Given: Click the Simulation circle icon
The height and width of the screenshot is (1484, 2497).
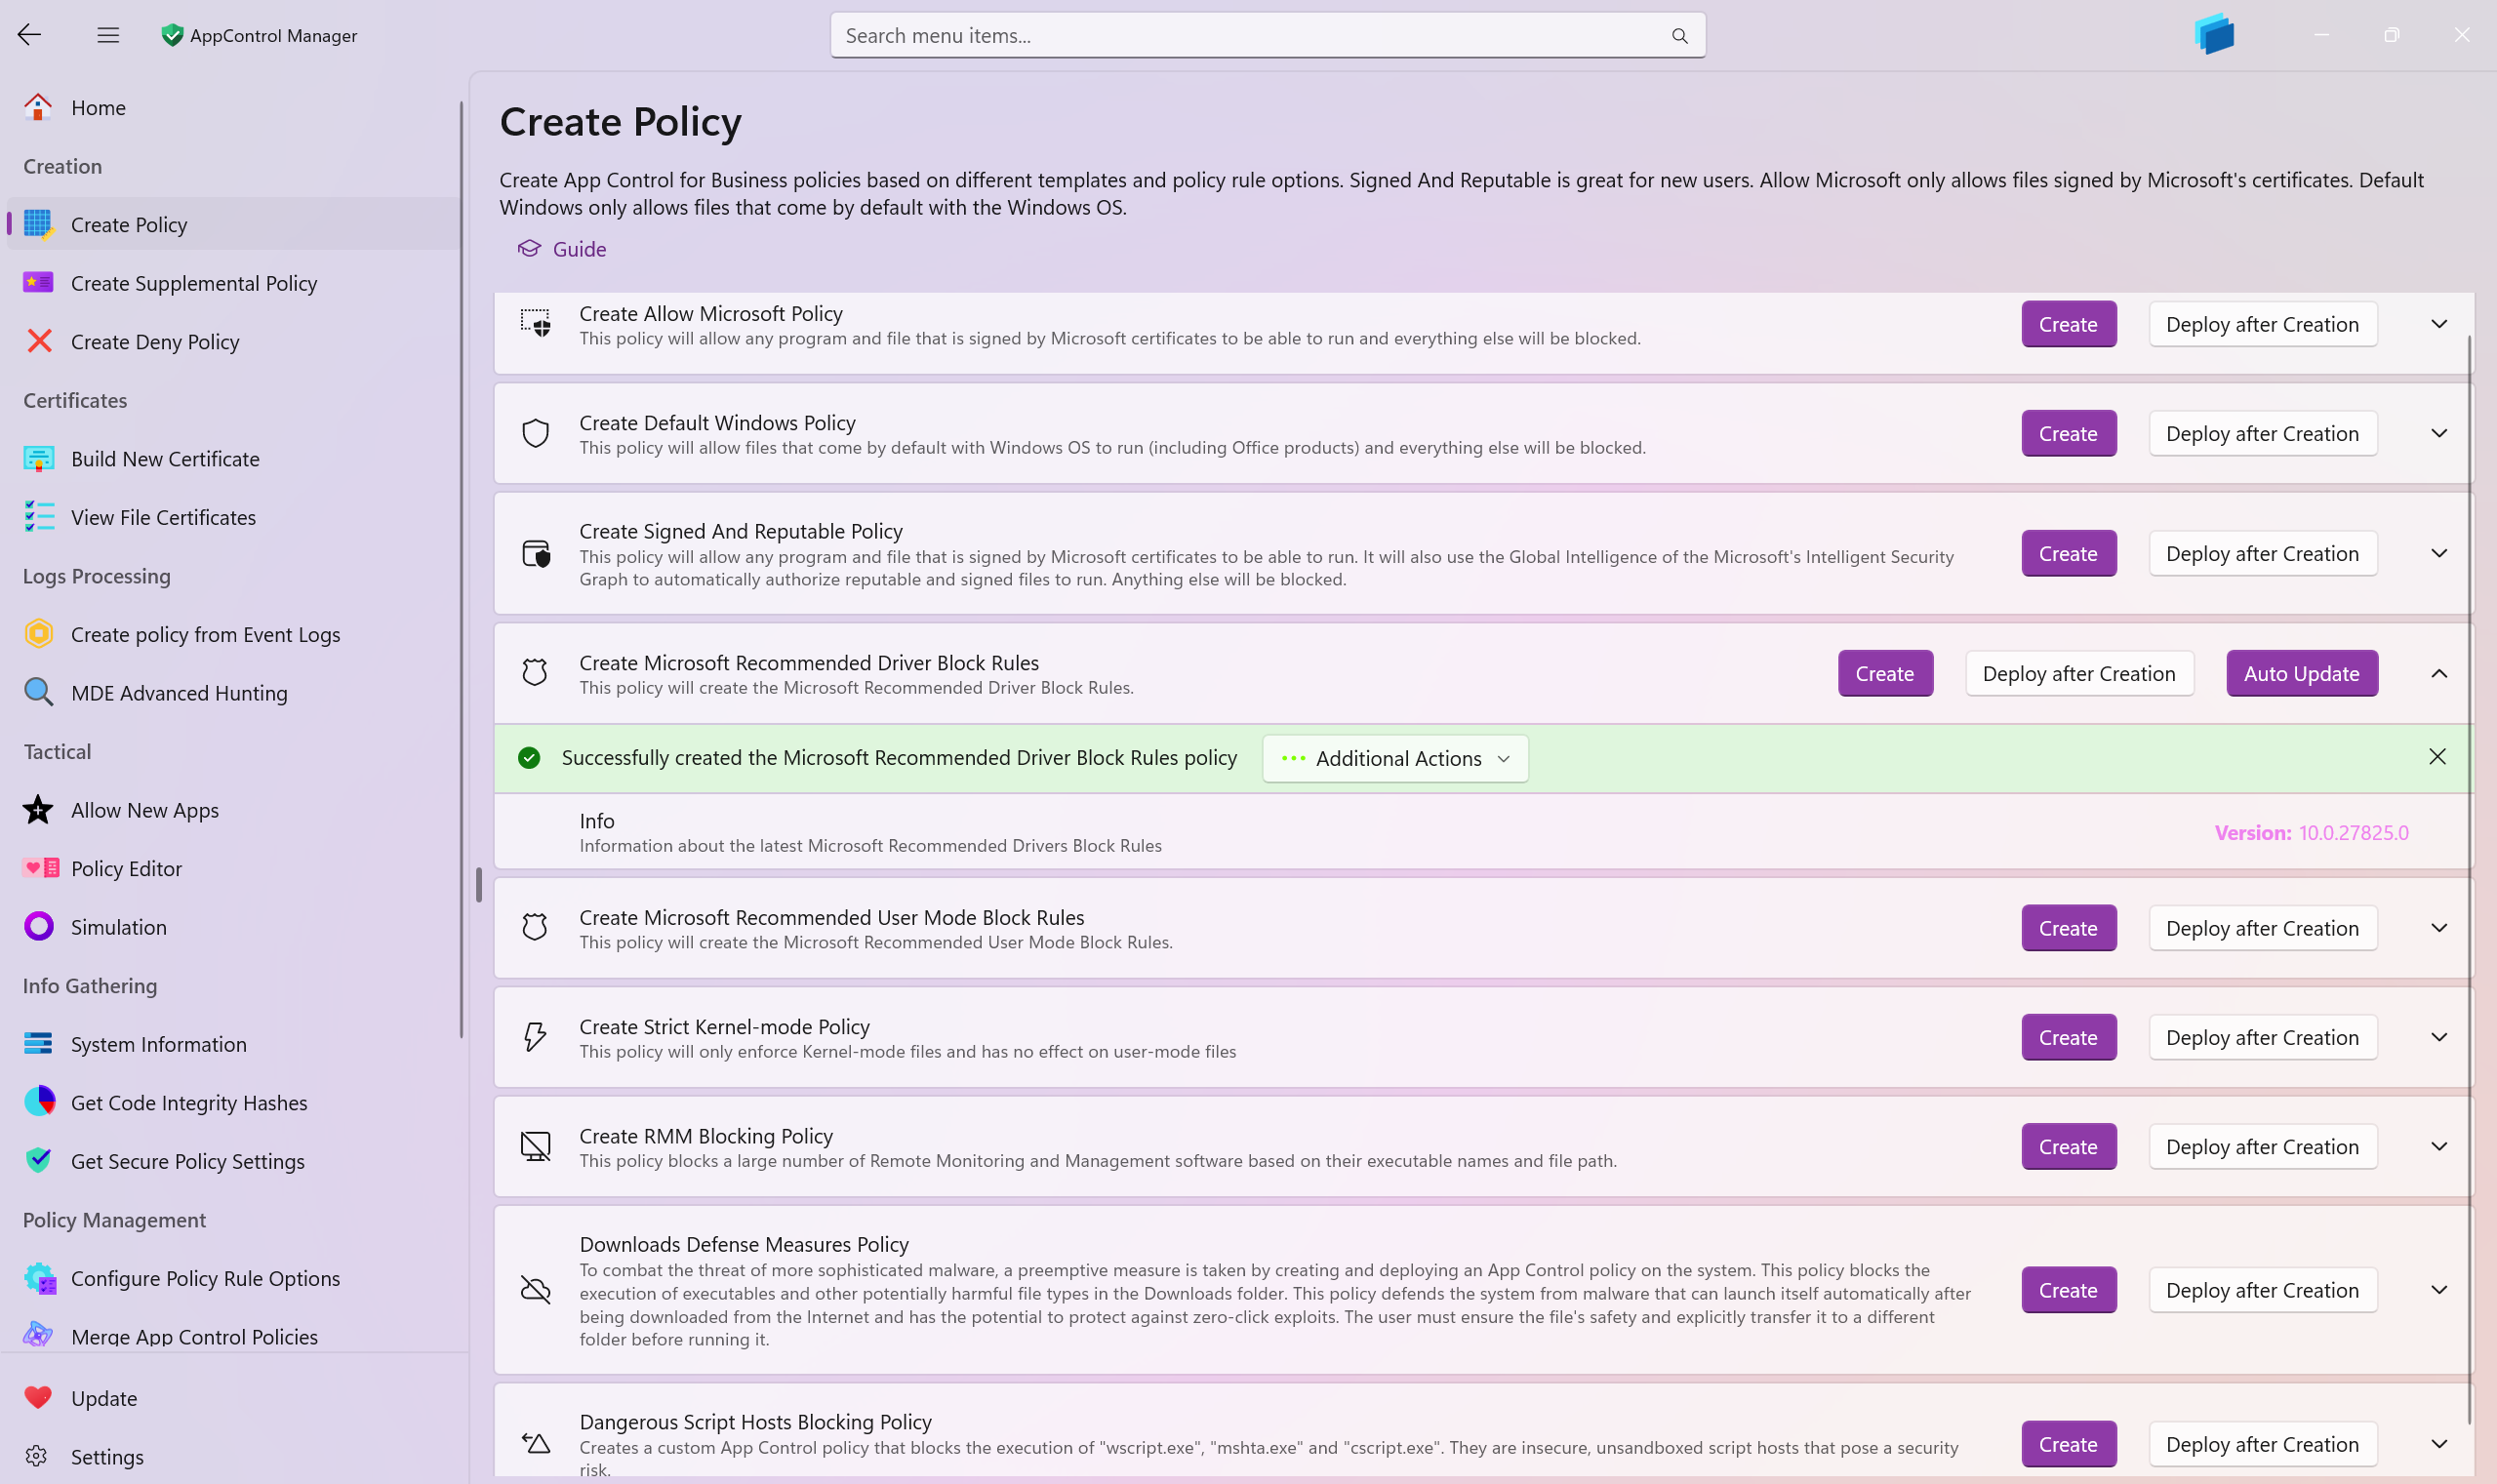Looking at the screenshot, I should click(x=39, y=927).
